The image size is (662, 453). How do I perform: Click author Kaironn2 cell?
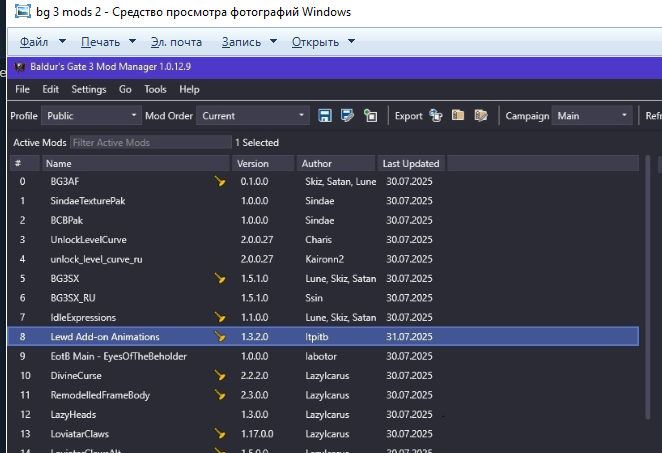(325, 259)
